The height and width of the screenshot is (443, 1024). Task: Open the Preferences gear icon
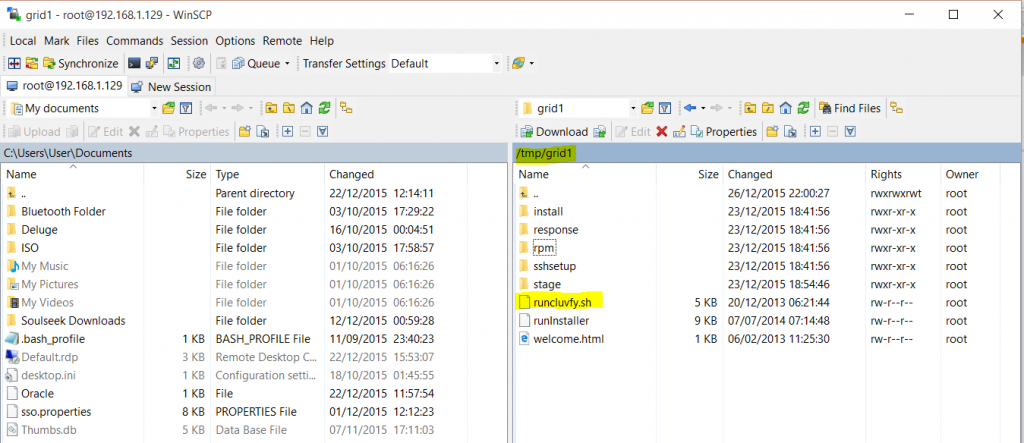[x=198, y=63]
